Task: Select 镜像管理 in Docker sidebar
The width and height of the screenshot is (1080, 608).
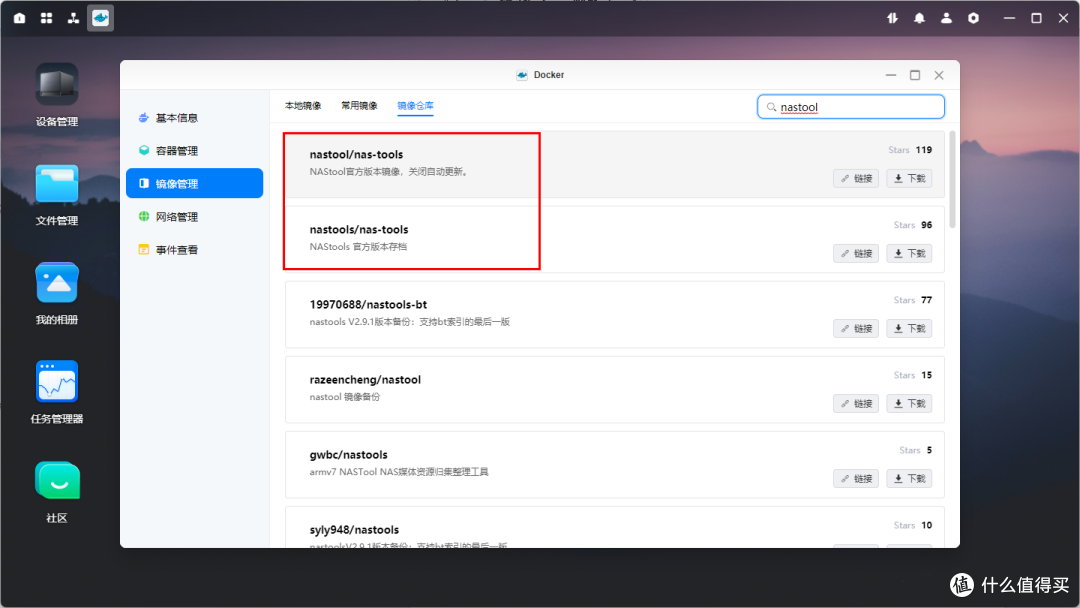Action: (194, 183)
